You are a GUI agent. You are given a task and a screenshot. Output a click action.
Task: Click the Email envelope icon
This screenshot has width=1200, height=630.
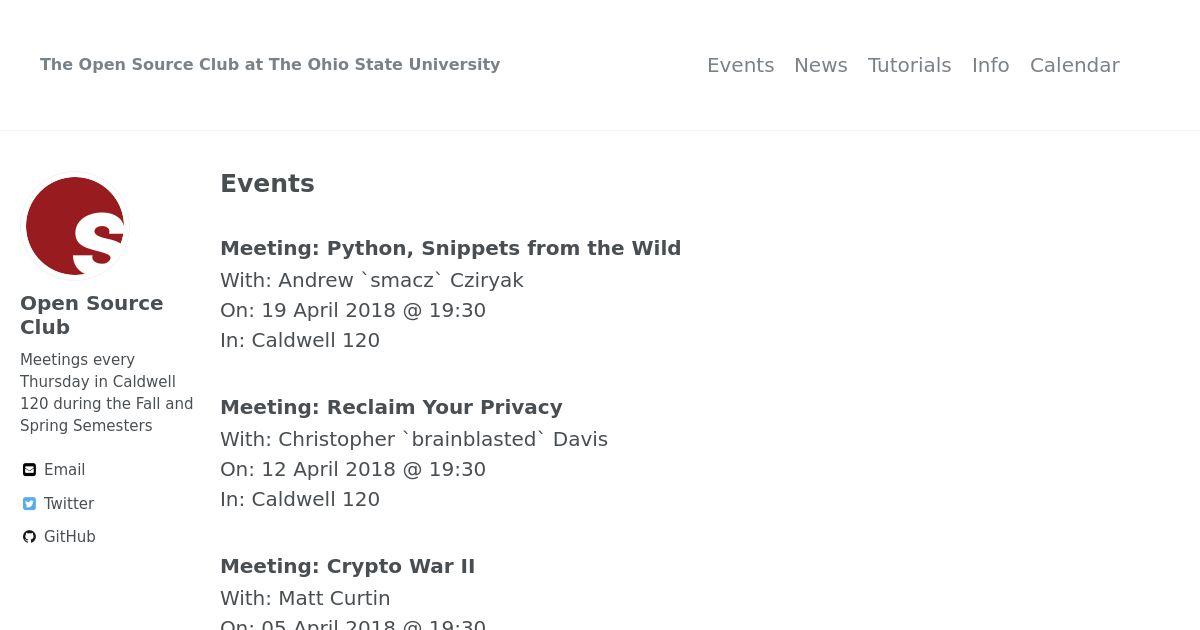(x=29, y=470)
